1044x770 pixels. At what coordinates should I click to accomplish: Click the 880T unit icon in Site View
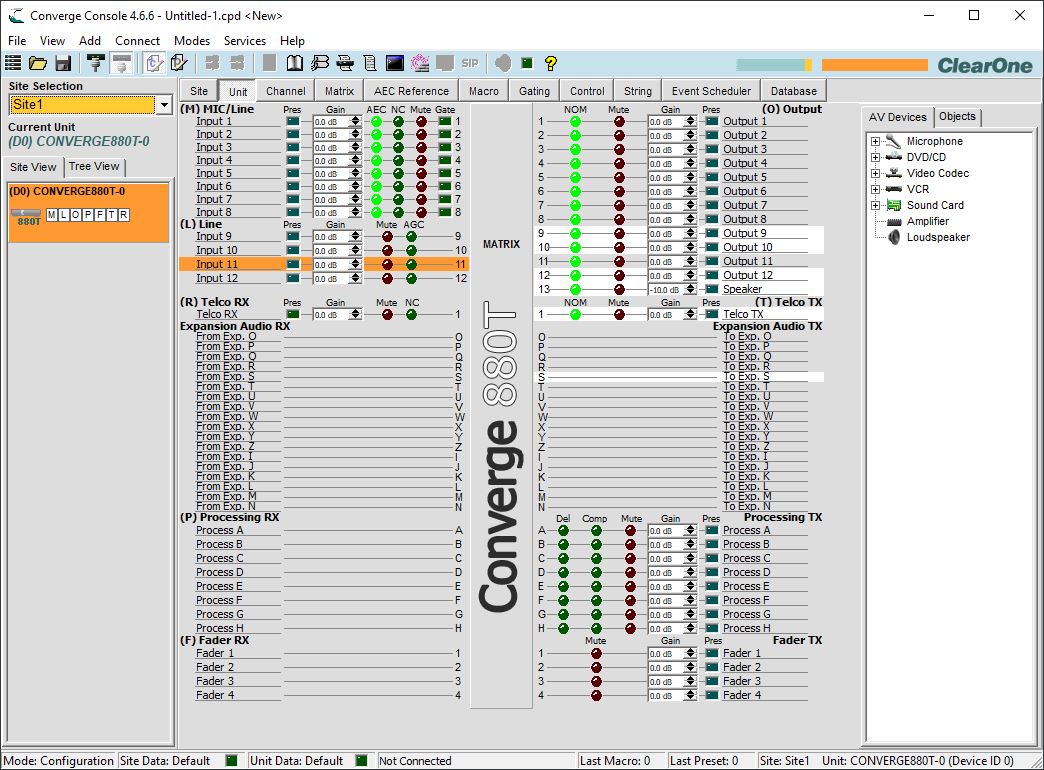point(26,217)
